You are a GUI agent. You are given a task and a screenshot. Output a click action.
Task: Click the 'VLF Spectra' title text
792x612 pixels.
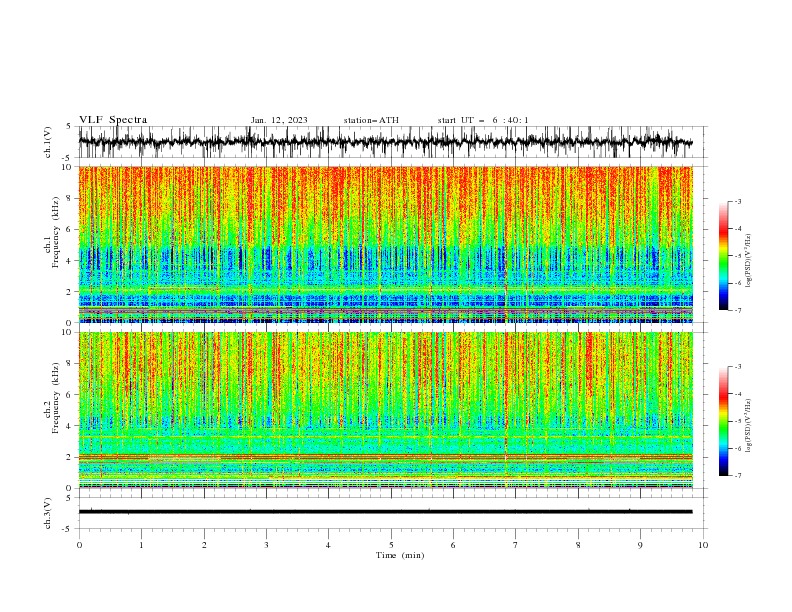click(x=113, y=120)
